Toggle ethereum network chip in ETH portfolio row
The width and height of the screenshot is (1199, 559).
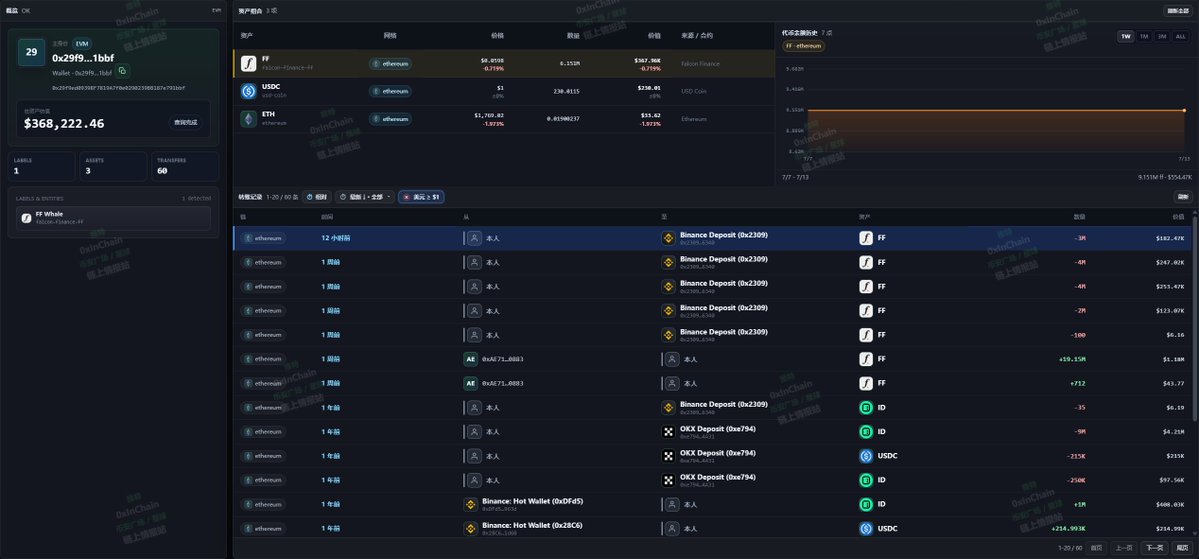390,119
